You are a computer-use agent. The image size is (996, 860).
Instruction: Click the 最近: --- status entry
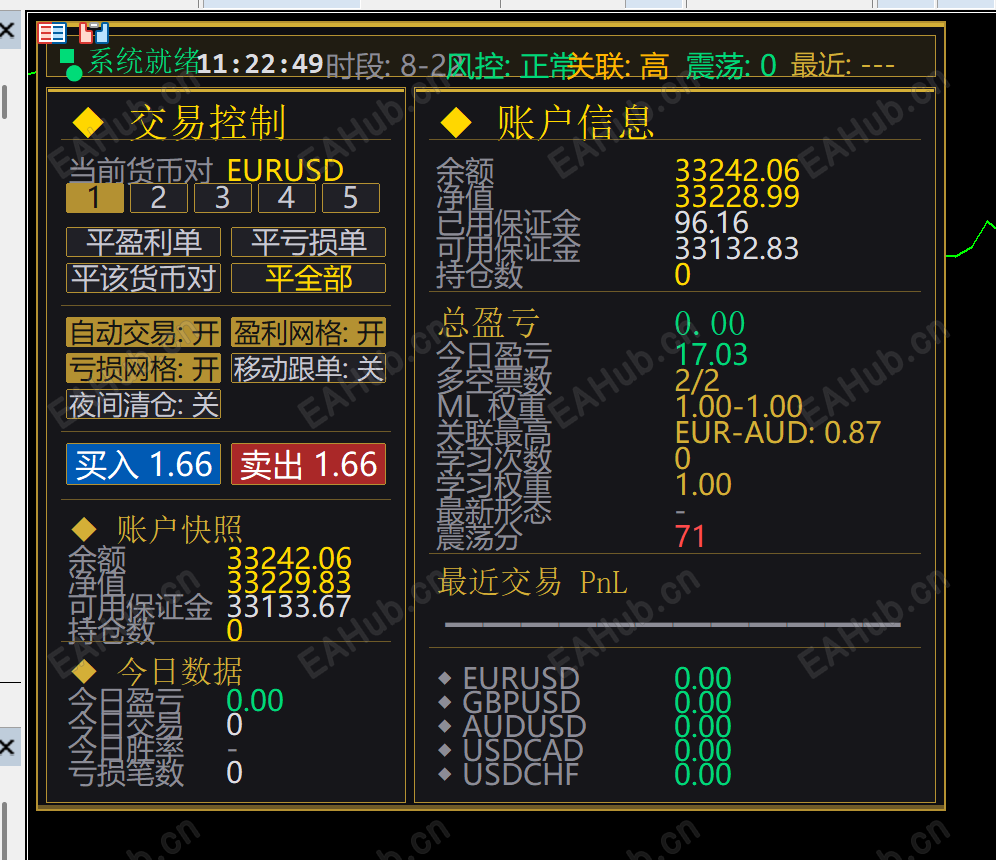[x=843, y=65]
